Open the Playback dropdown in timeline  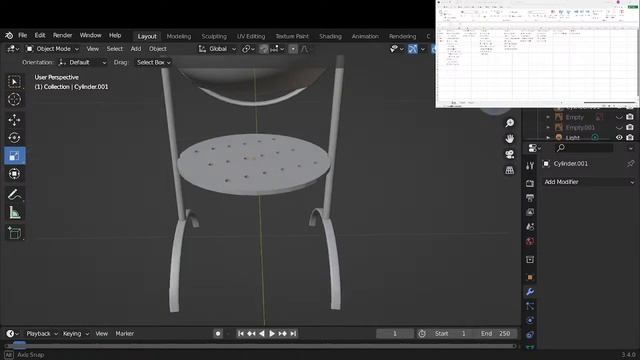[x=42, y=333]
